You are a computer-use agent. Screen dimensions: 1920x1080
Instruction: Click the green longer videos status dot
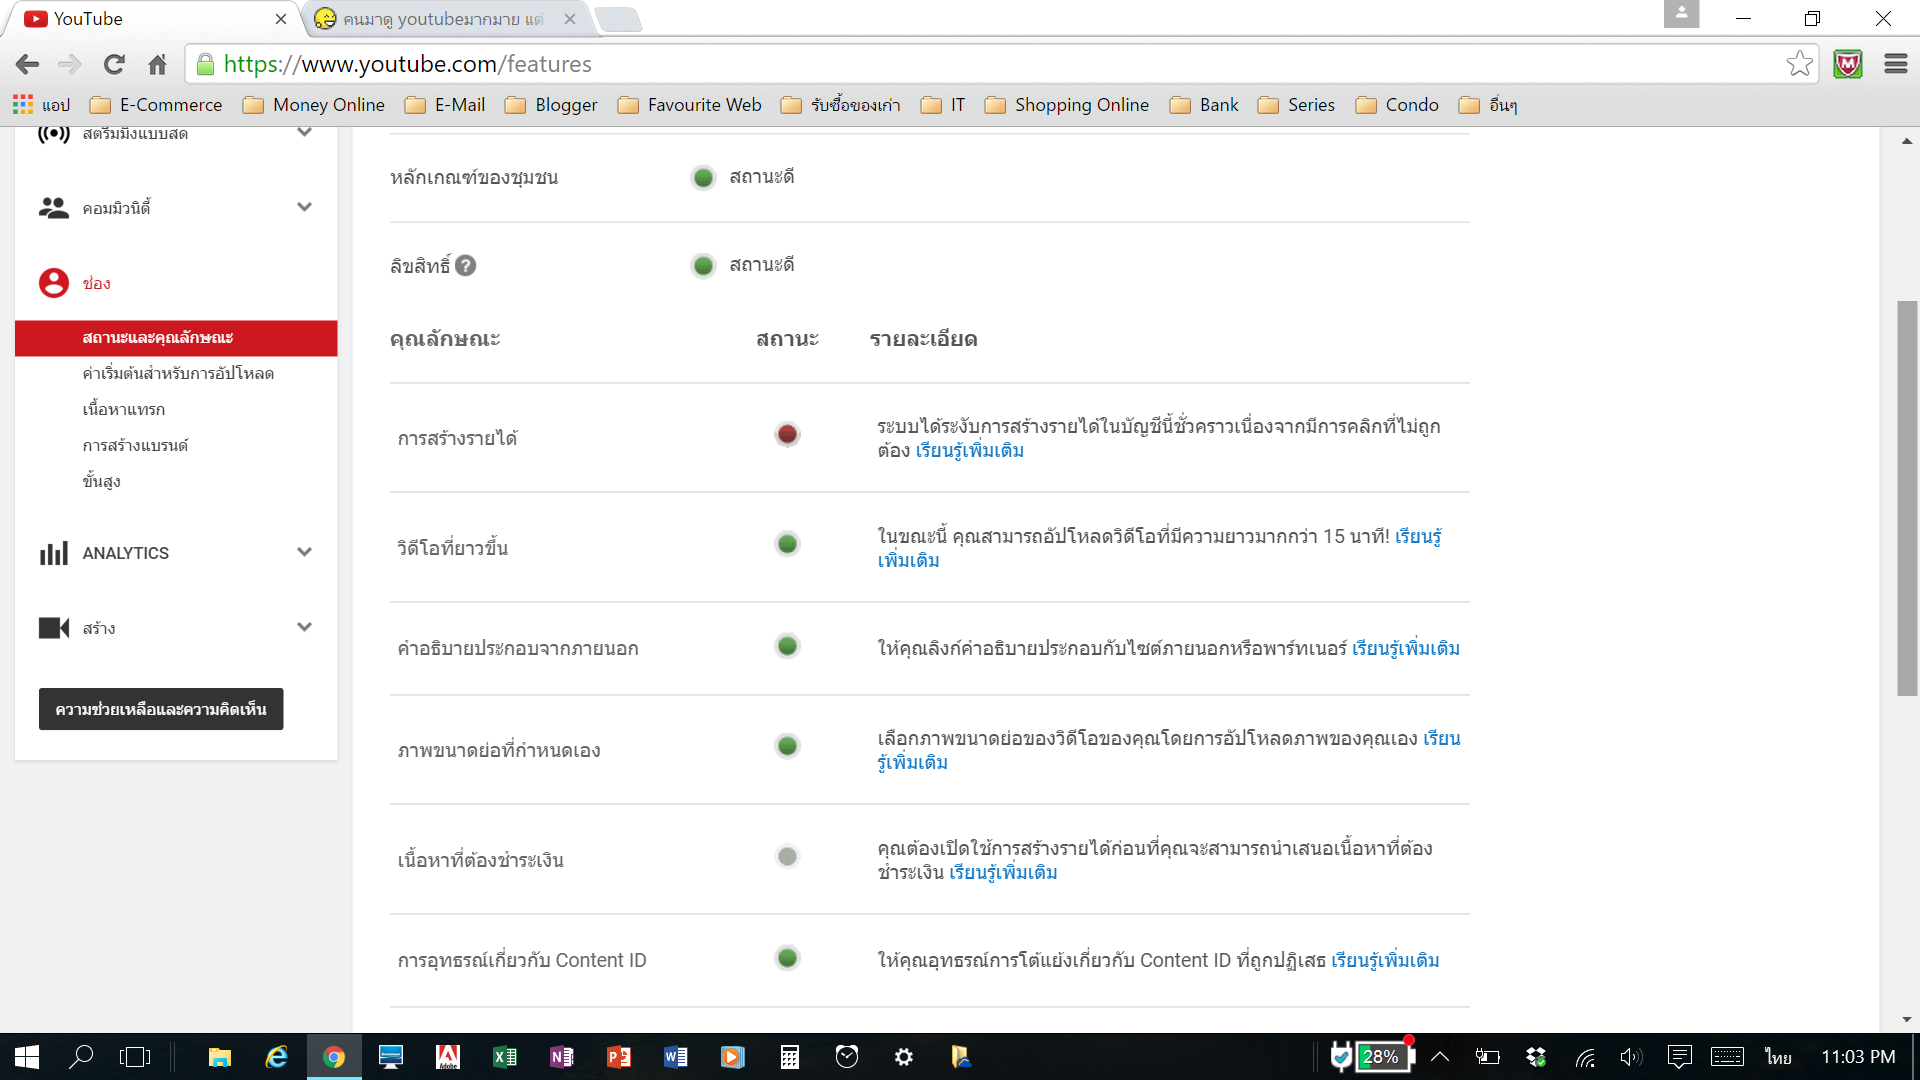[787, 544]
